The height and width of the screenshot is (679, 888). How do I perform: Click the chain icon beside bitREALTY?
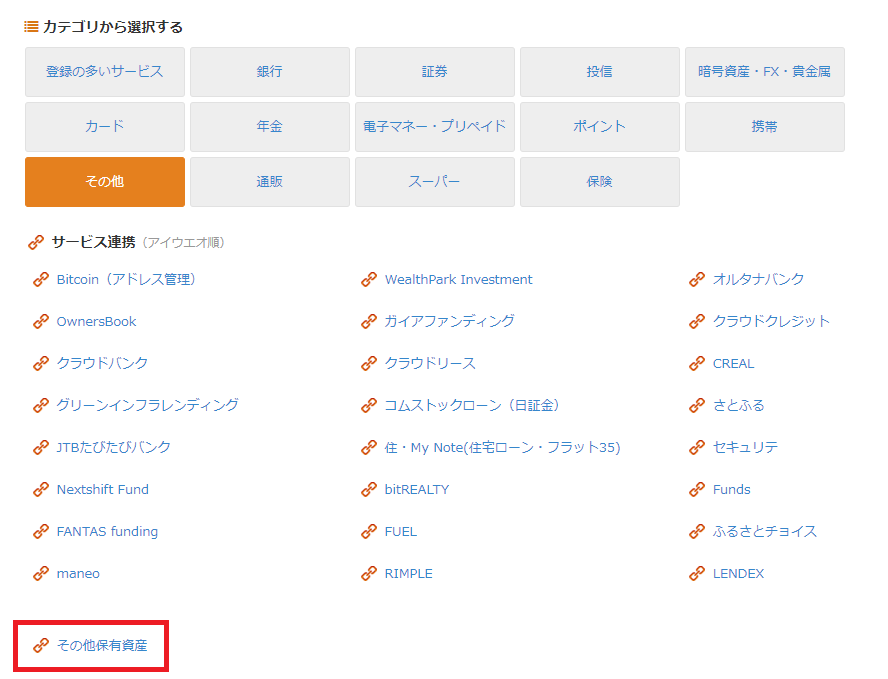(369, 489)
